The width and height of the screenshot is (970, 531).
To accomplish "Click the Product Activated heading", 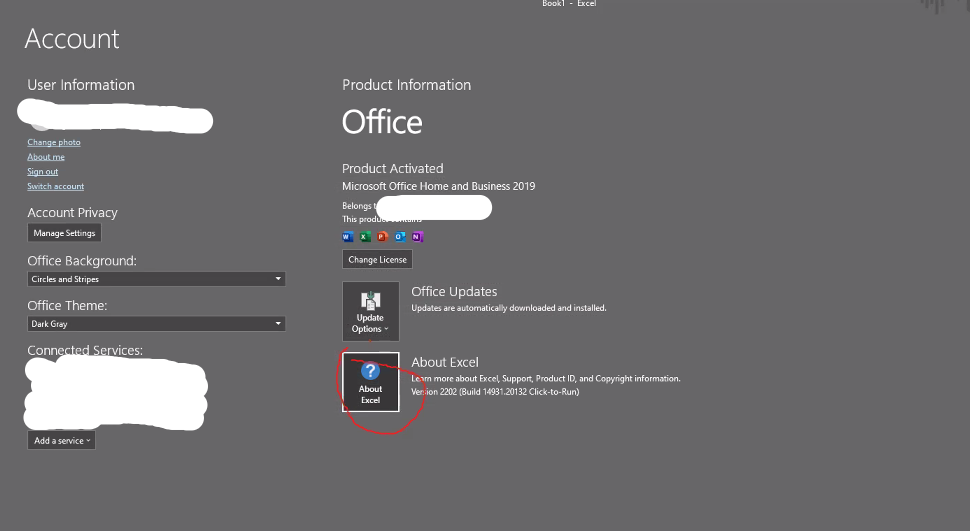I will (393, 168).
